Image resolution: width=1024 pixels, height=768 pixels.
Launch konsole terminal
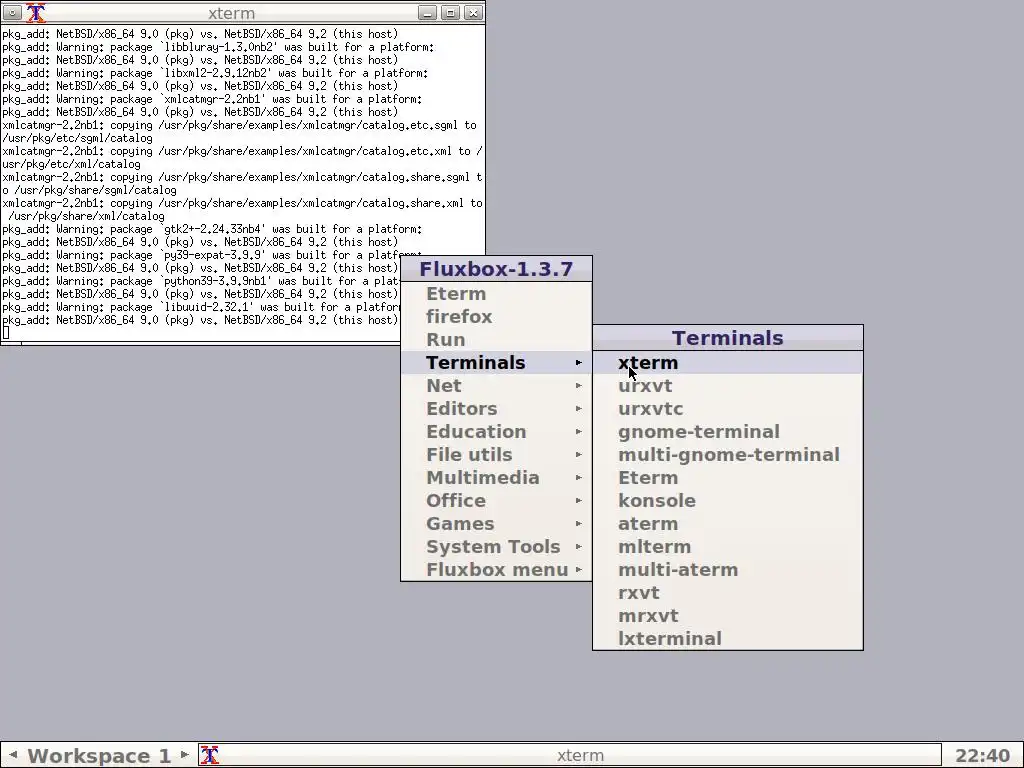pyautogui.click(x=728, y=500)
